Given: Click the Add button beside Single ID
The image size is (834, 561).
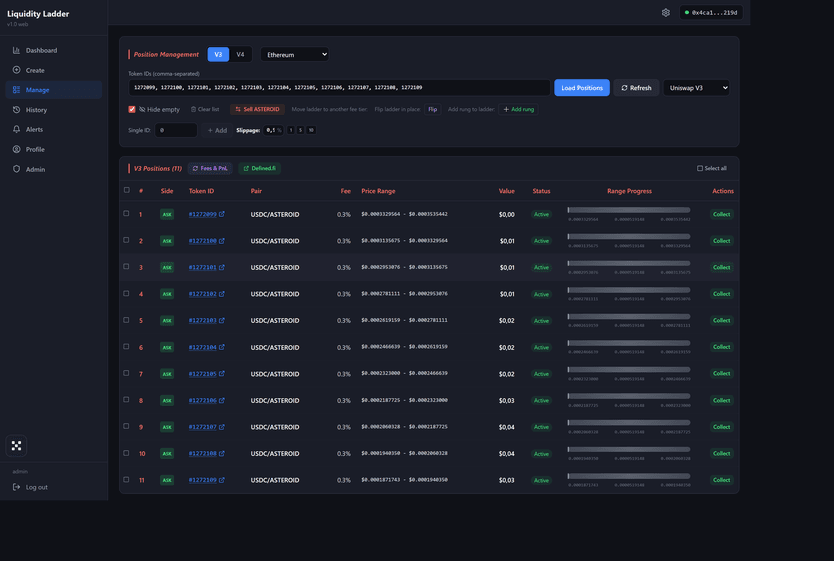Looking at the screenshot, I should pyautogui.click(x=217, y=130).
